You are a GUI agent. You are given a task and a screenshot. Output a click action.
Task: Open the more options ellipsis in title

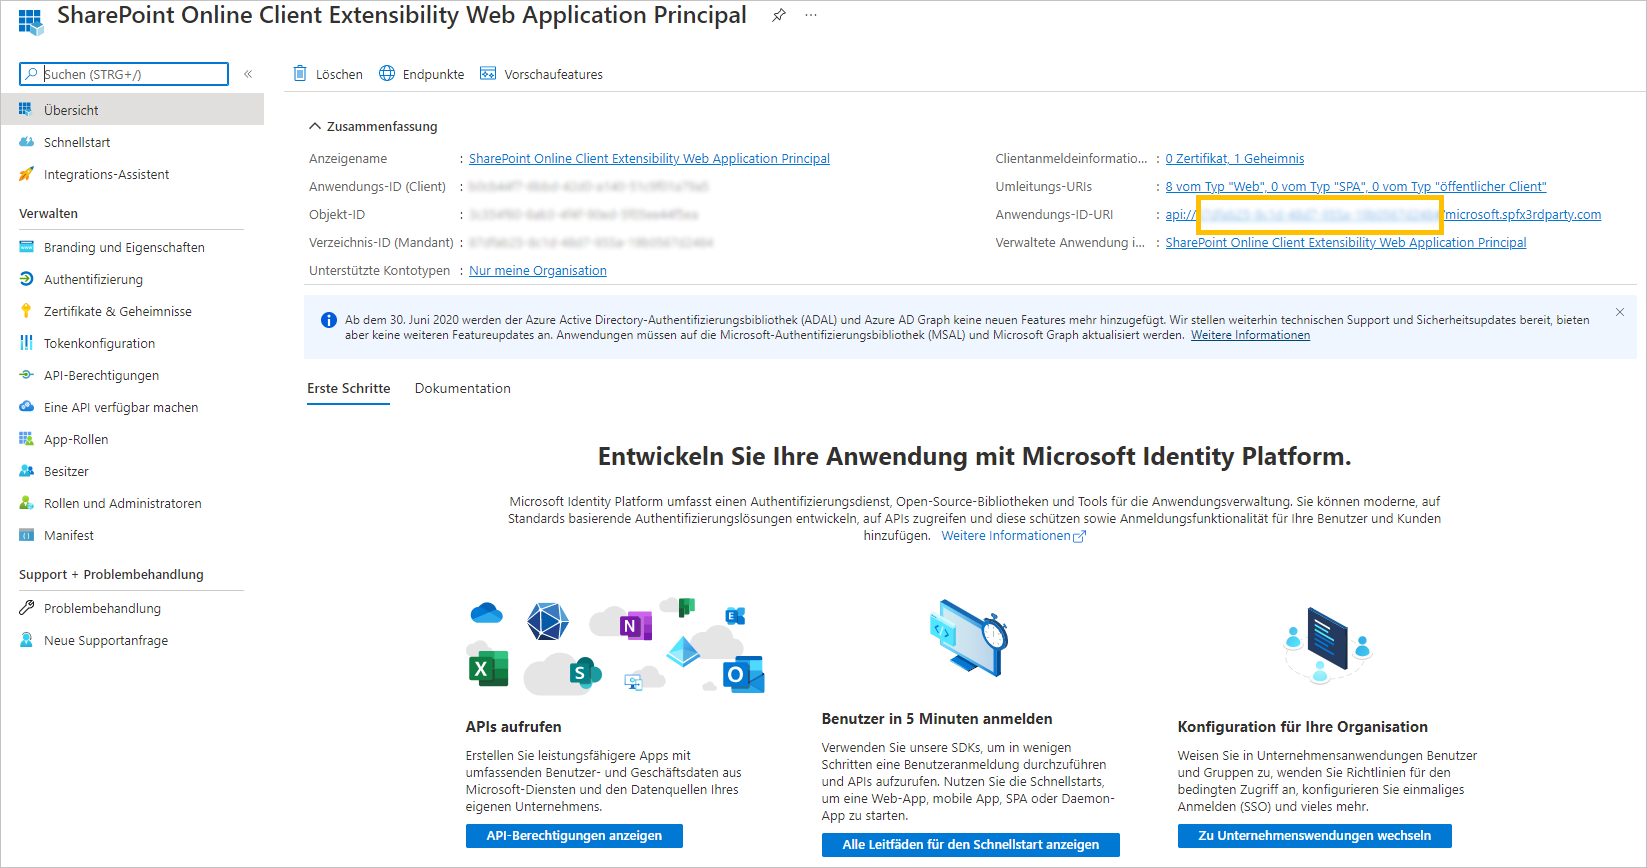point(811,16)
